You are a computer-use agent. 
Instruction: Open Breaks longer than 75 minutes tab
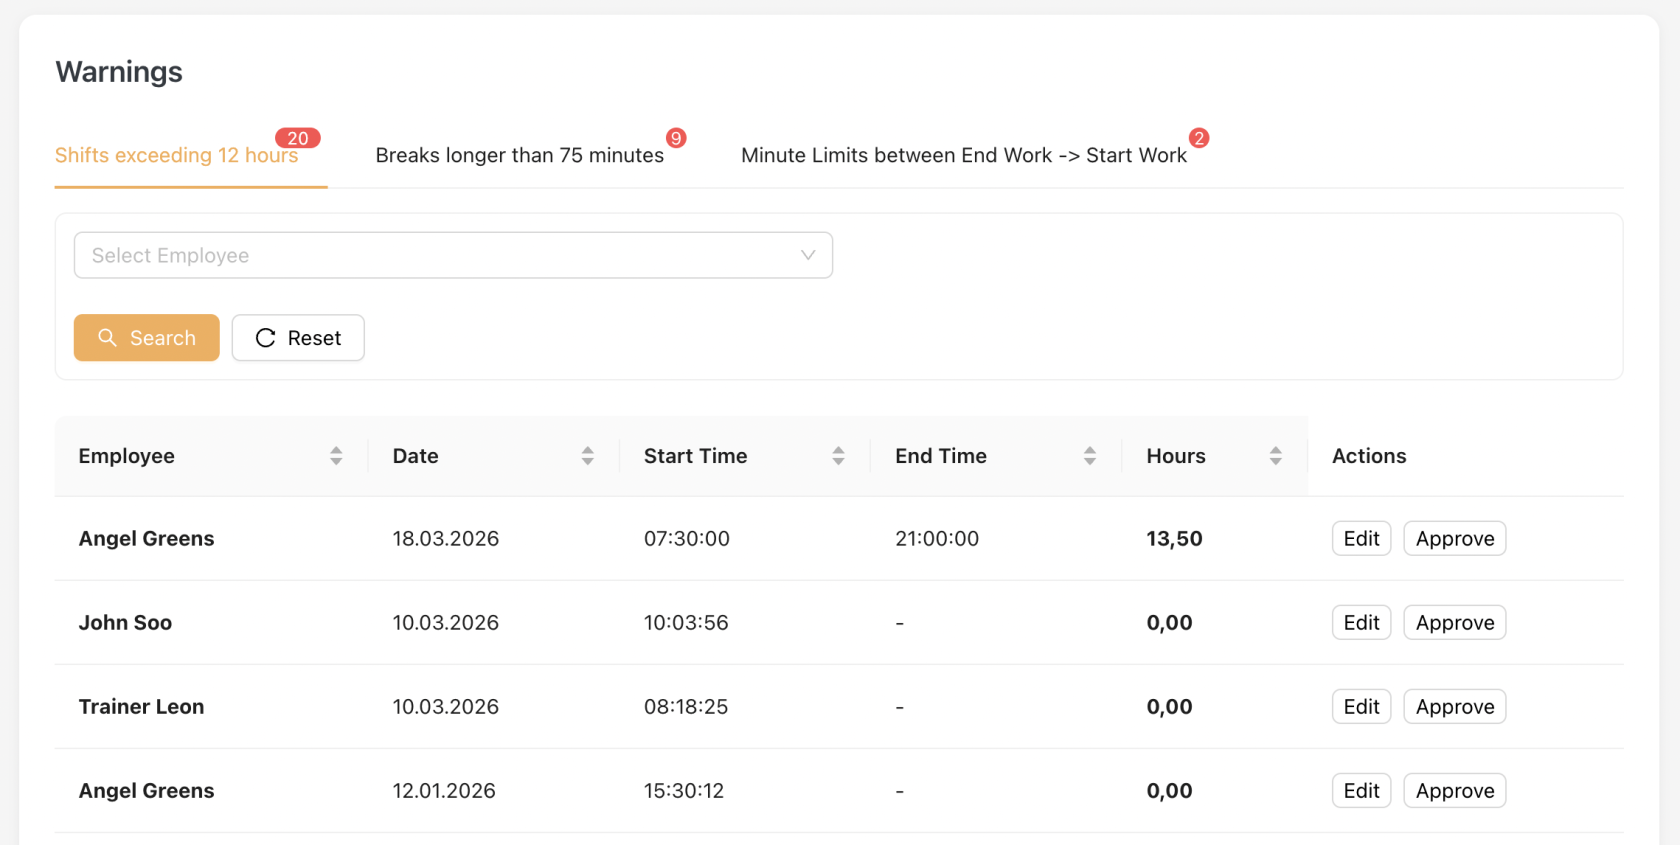click(x=519, y=156)
